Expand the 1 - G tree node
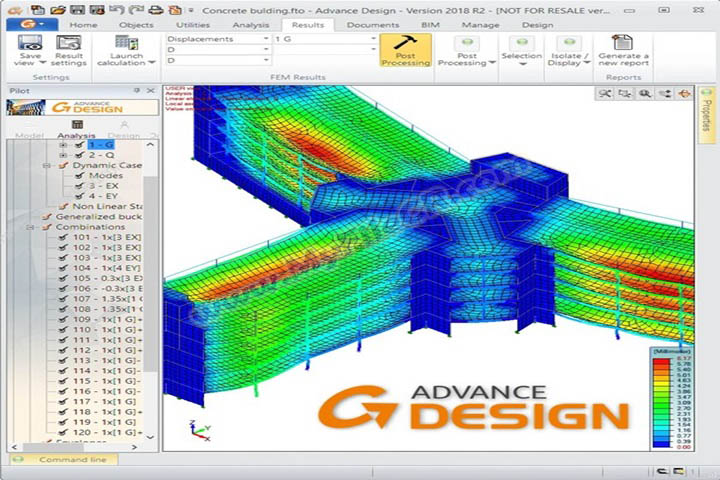 63,145
